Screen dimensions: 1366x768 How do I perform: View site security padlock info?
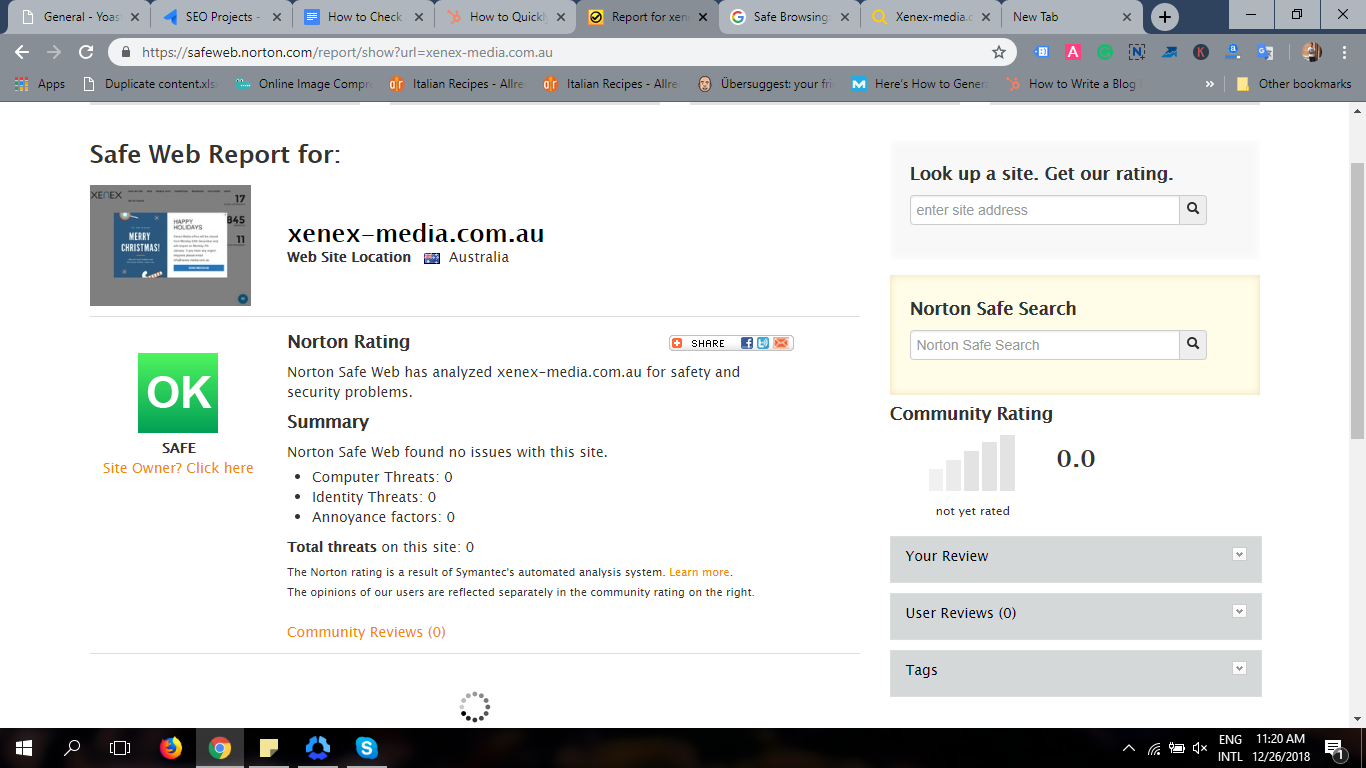click(x=126, y=52)
